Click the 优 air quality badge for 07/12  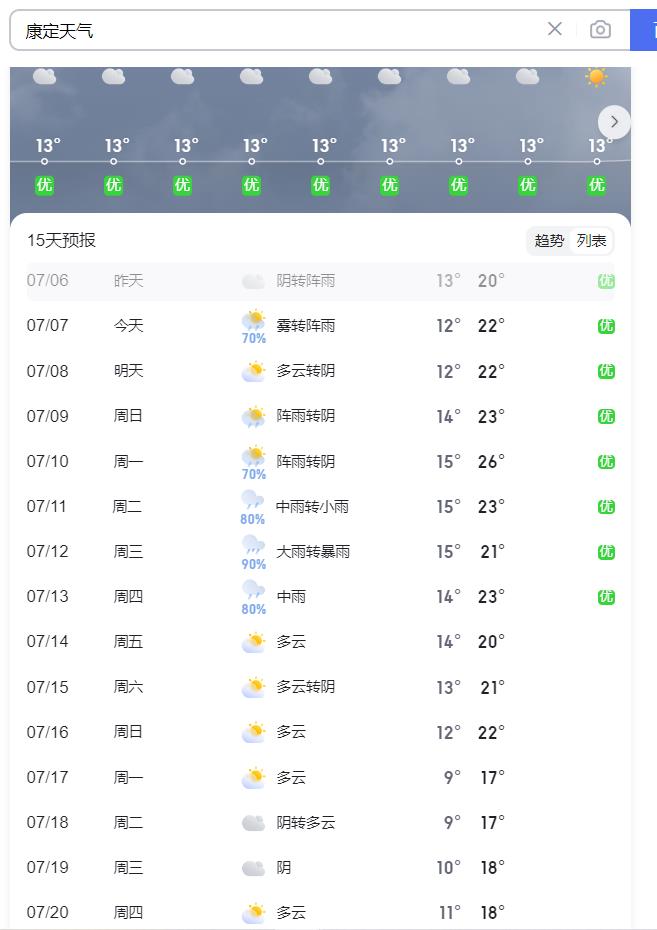pyautogui.click(x=606, y=552)
